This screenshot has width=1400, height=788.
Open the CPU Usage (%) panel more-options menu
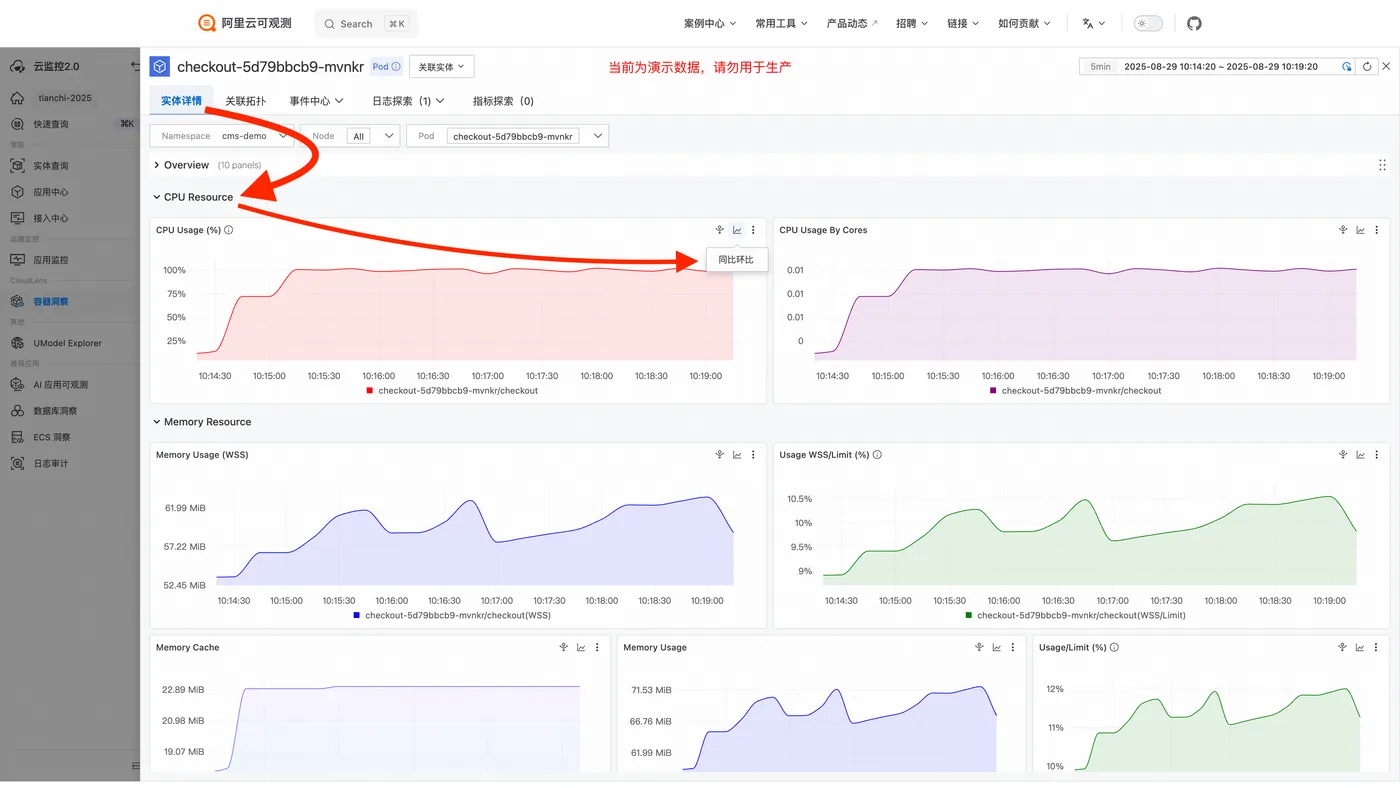[x=754, y=230]
